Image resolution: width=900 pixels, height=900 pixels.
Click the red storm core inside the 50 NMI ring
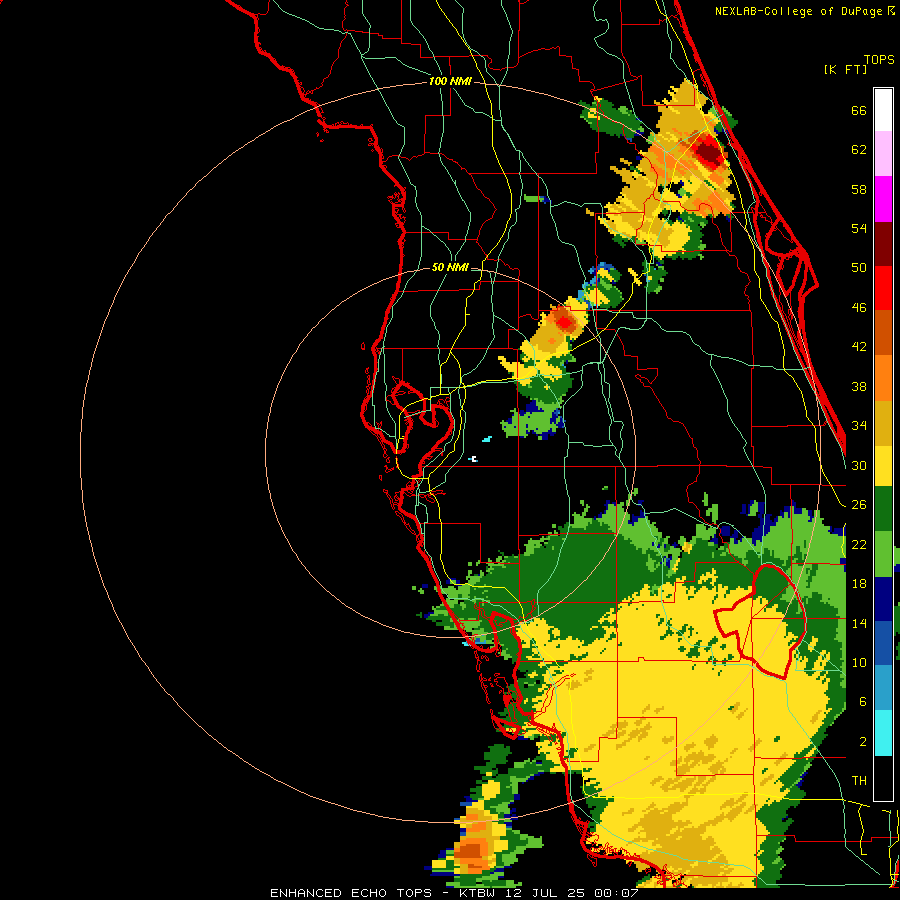click(x=565, y=322)
